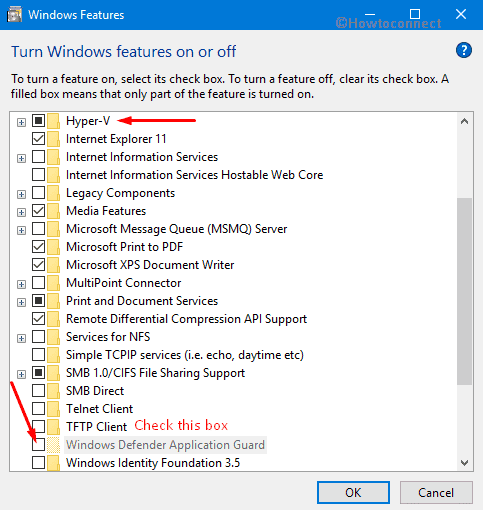Enable Simple TCPIP services checkbox
This screenshot has width=483, height=510.
click(x=38, y=354)
